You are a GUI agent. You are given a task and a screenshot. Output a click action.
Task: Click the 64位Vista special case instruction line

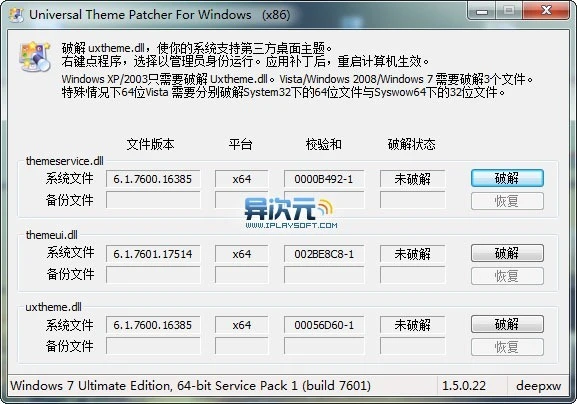[x=283, y=92]
